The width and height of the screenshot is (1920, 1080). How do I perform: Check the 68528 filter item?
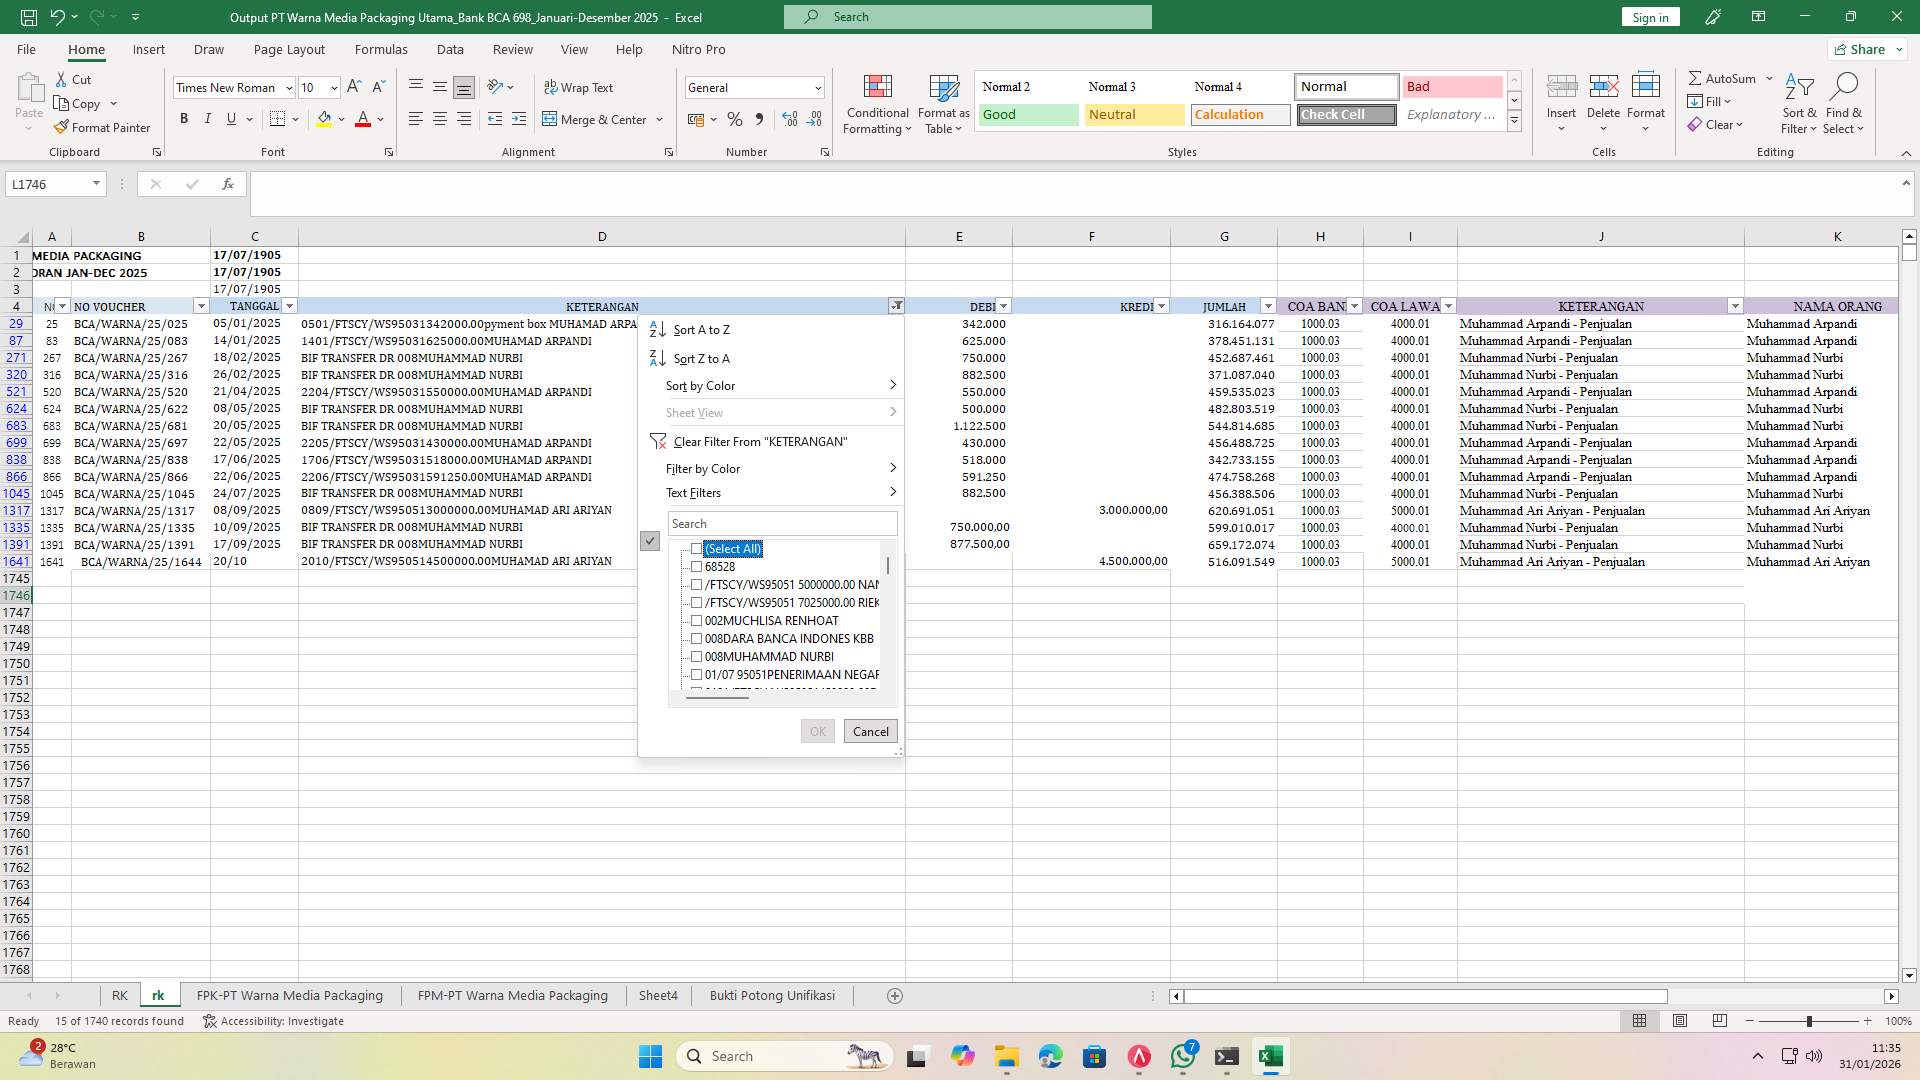(x=697, y=566)
